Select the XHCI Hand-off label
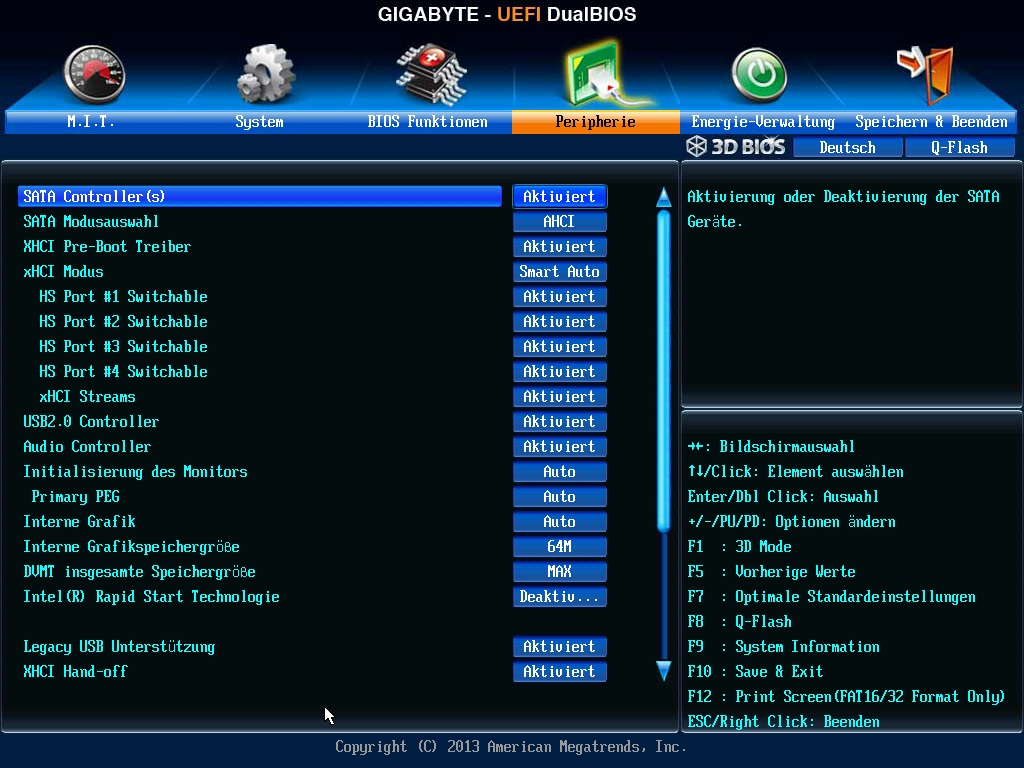This screenshot has height=768, width=1024. pos(75,671)
